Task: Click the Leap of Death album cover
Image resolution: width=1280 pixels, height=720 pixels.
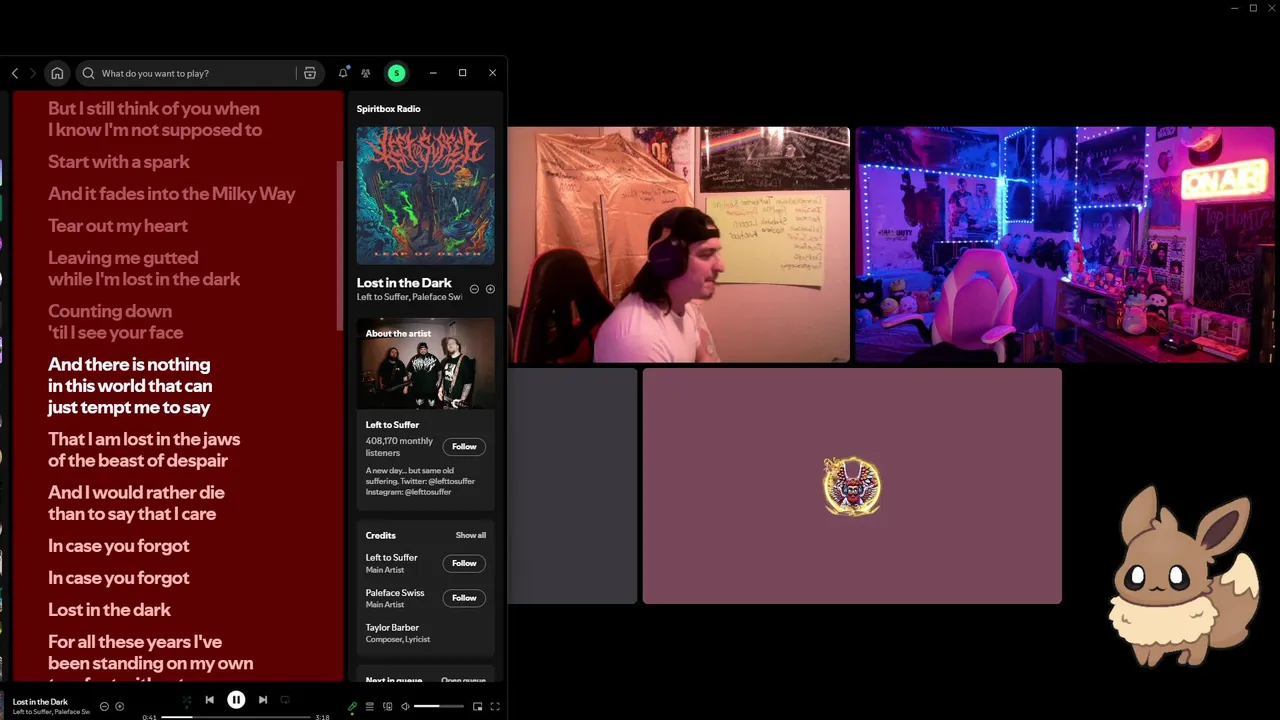Action: pyautogui.click(x=425, y=196)
